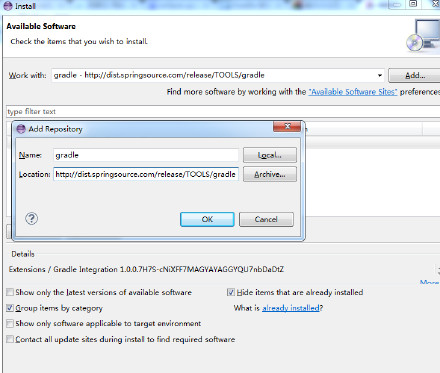
Task: Open the already installed link
Action: [291, 308]
